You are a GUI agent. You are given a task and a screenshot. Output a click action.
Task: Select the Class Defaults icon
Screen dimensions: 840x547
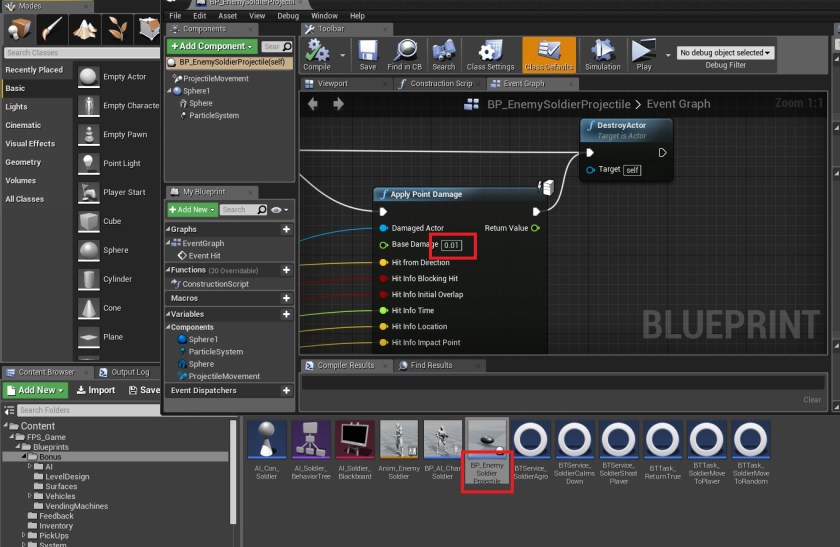549,53
